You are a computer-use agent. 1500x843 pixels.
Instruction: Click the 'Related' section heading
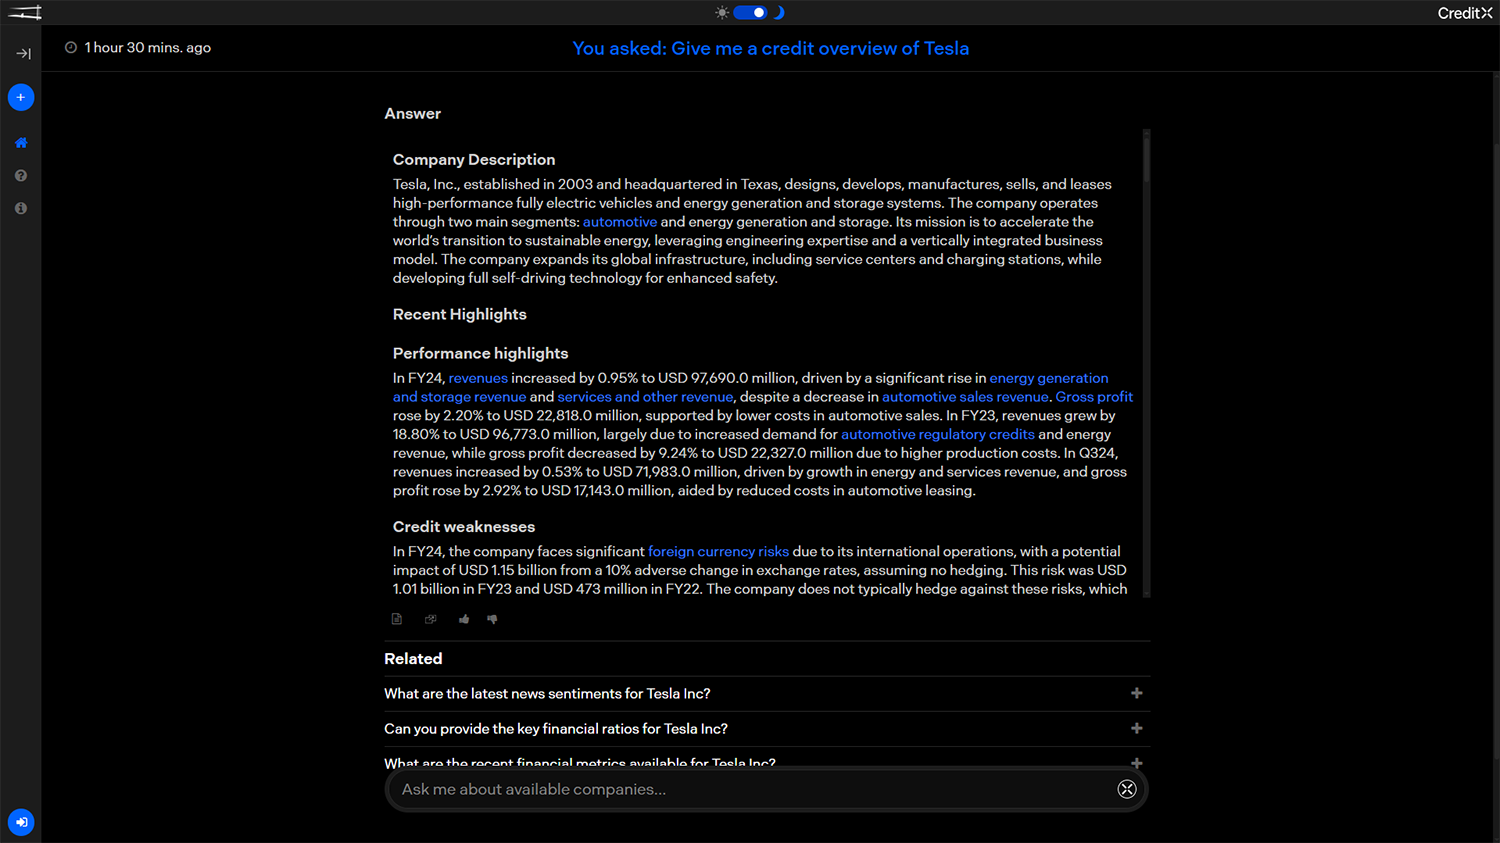point(413,658)
